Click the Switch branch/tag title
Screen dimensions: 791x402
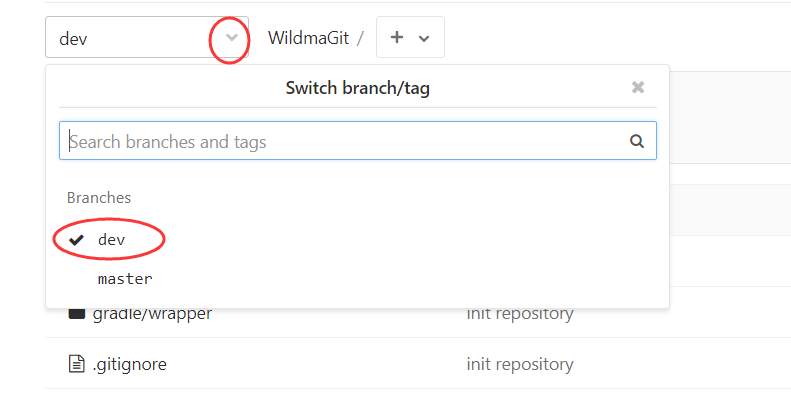358,88
